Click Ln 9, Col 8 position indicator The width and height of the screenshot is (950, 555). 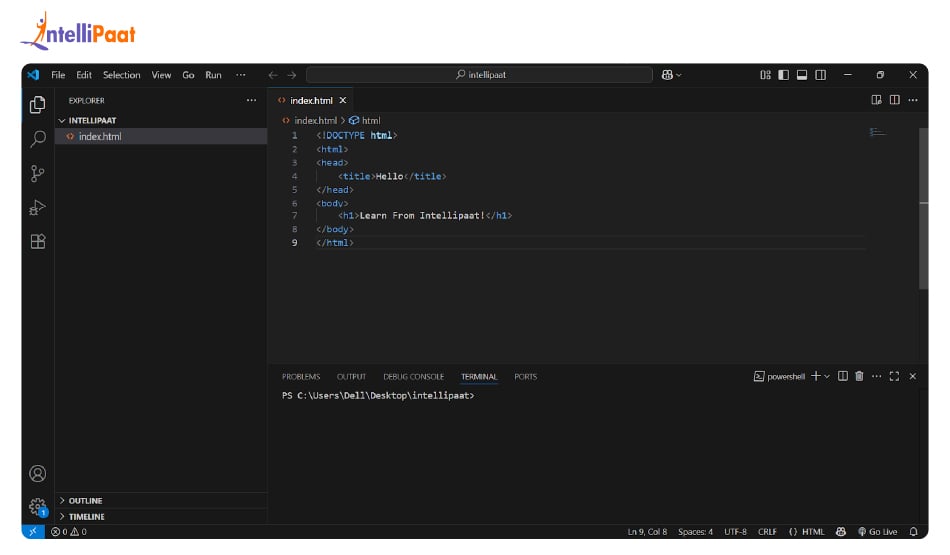(x=647, y=531)
